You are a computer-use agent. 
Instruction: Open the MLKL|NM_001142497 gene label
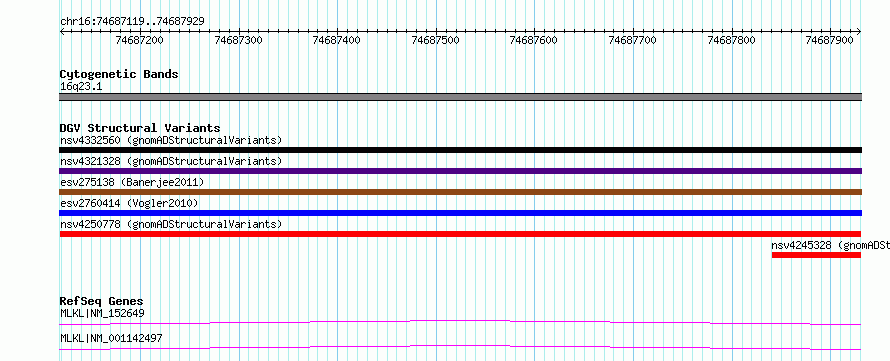[111, 338]
